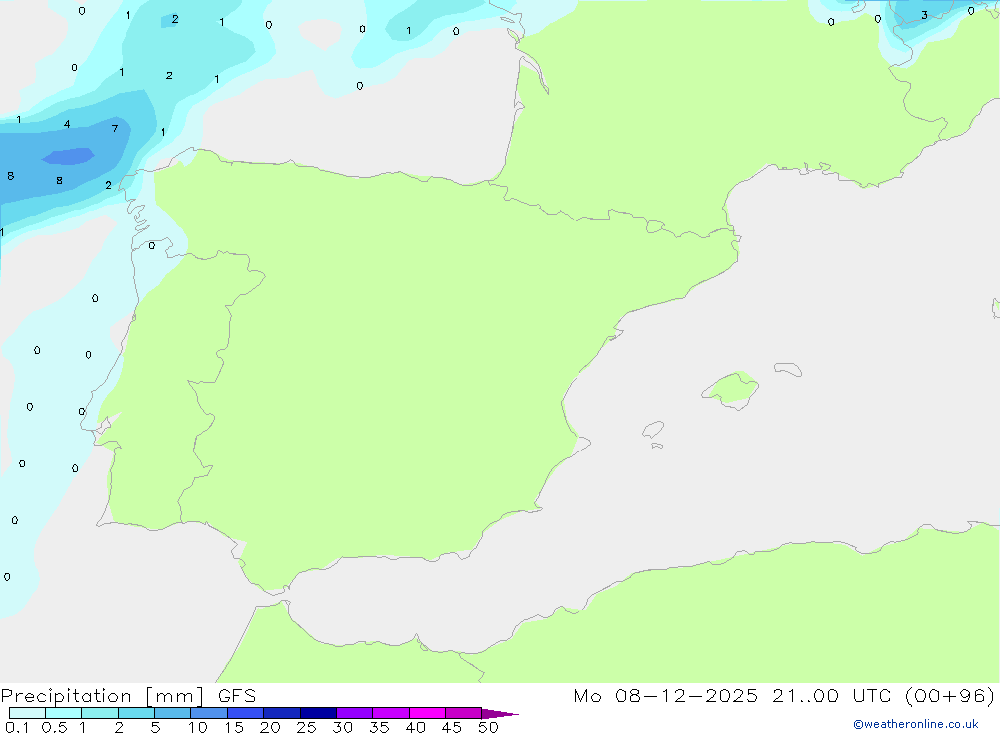Click the '50' legend scale label
This screenshot has height=733, width=1000.
pyautogui.click(x=488, y=727)
